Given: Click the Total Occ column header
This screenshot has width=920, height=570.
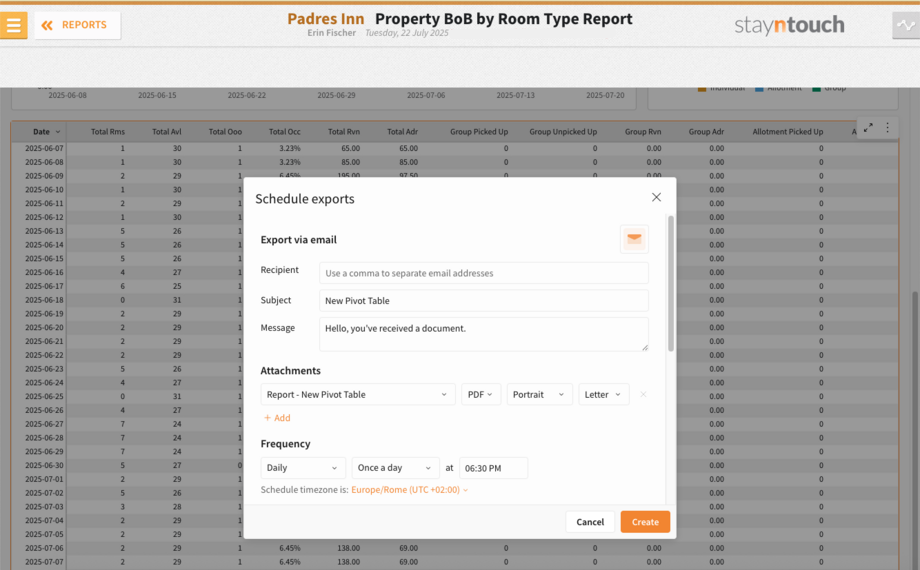Looking at the screenshot, I should pos(285,131).
